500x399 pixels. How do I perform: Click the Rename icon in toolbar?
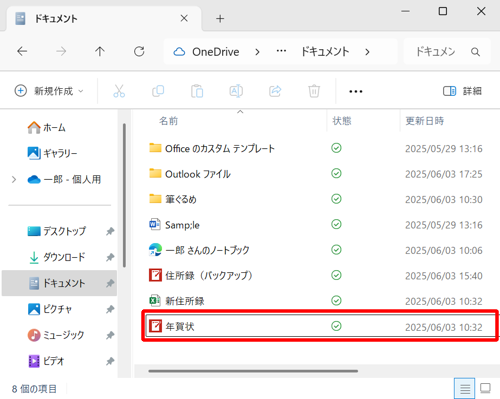tap(236, 91)
